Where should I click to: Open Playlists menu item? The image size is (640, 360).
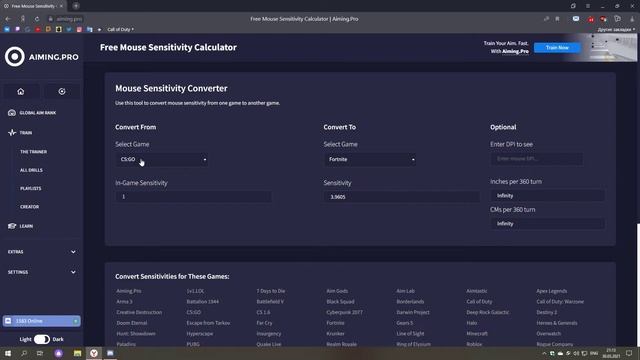point(31,189)
